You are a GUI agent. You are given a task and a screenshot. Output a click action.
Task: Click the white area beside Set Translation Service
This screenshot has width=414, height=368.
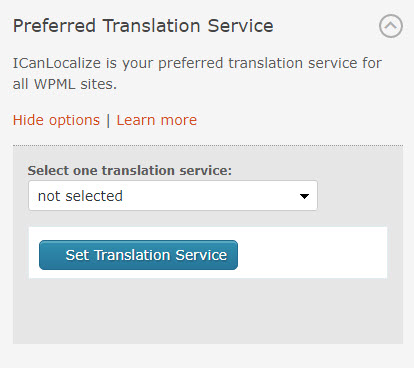click(312, 253)
